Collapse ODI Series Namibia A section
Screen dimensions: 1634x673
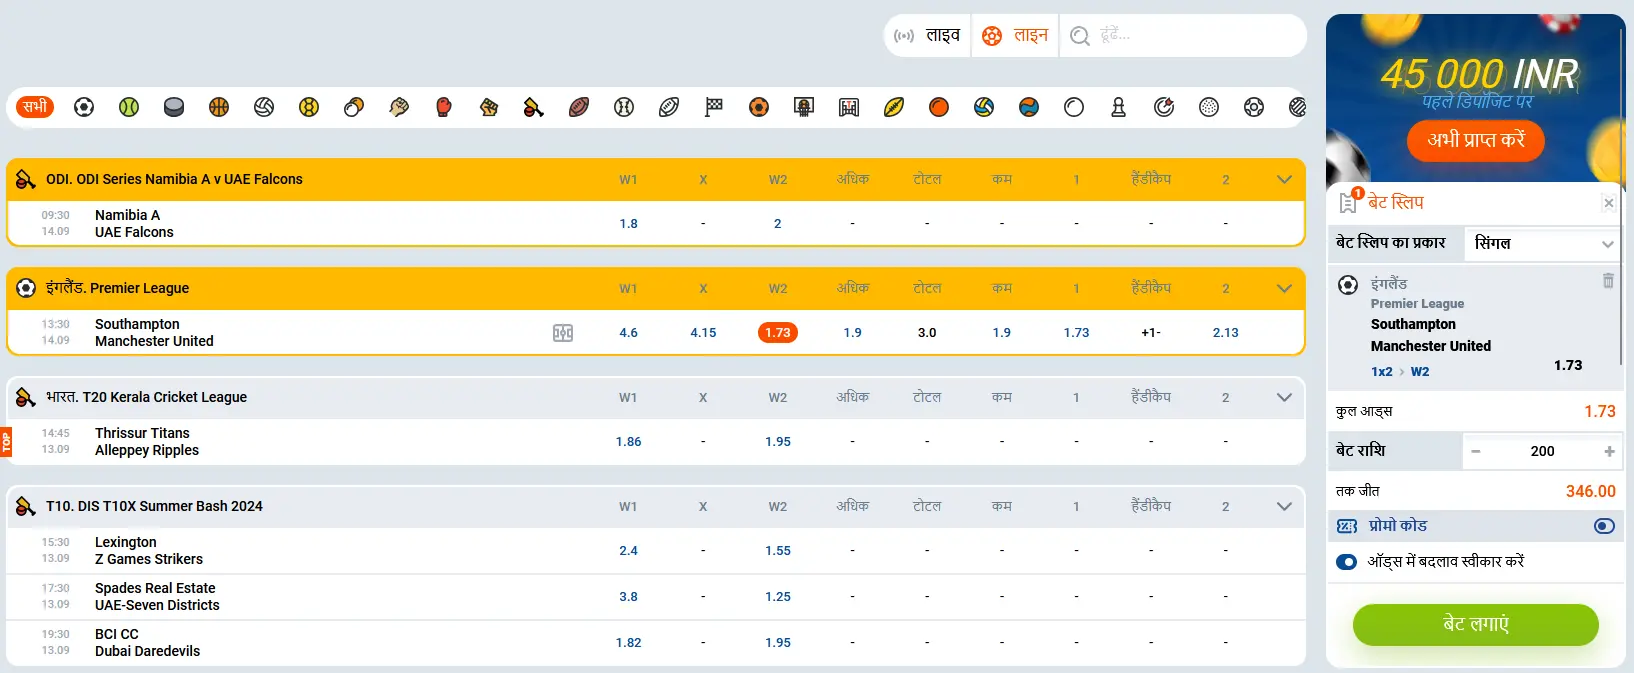(1285, 180)
